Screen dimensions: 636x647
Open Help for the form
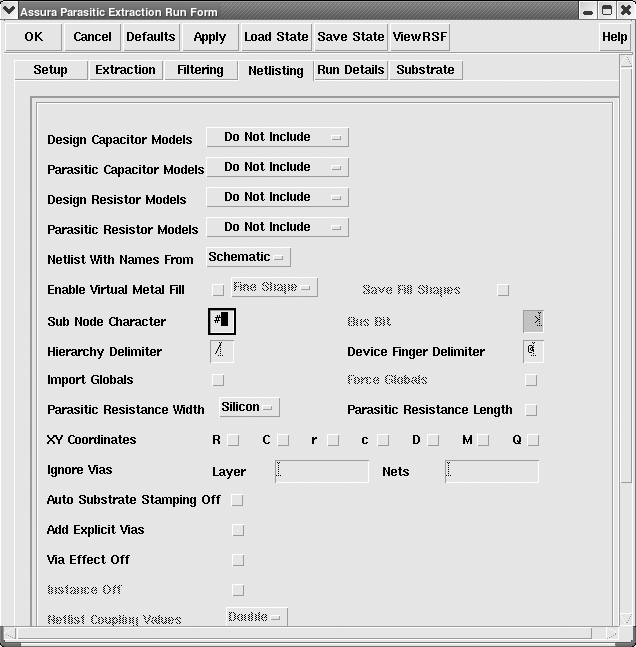tap(615, 37)
